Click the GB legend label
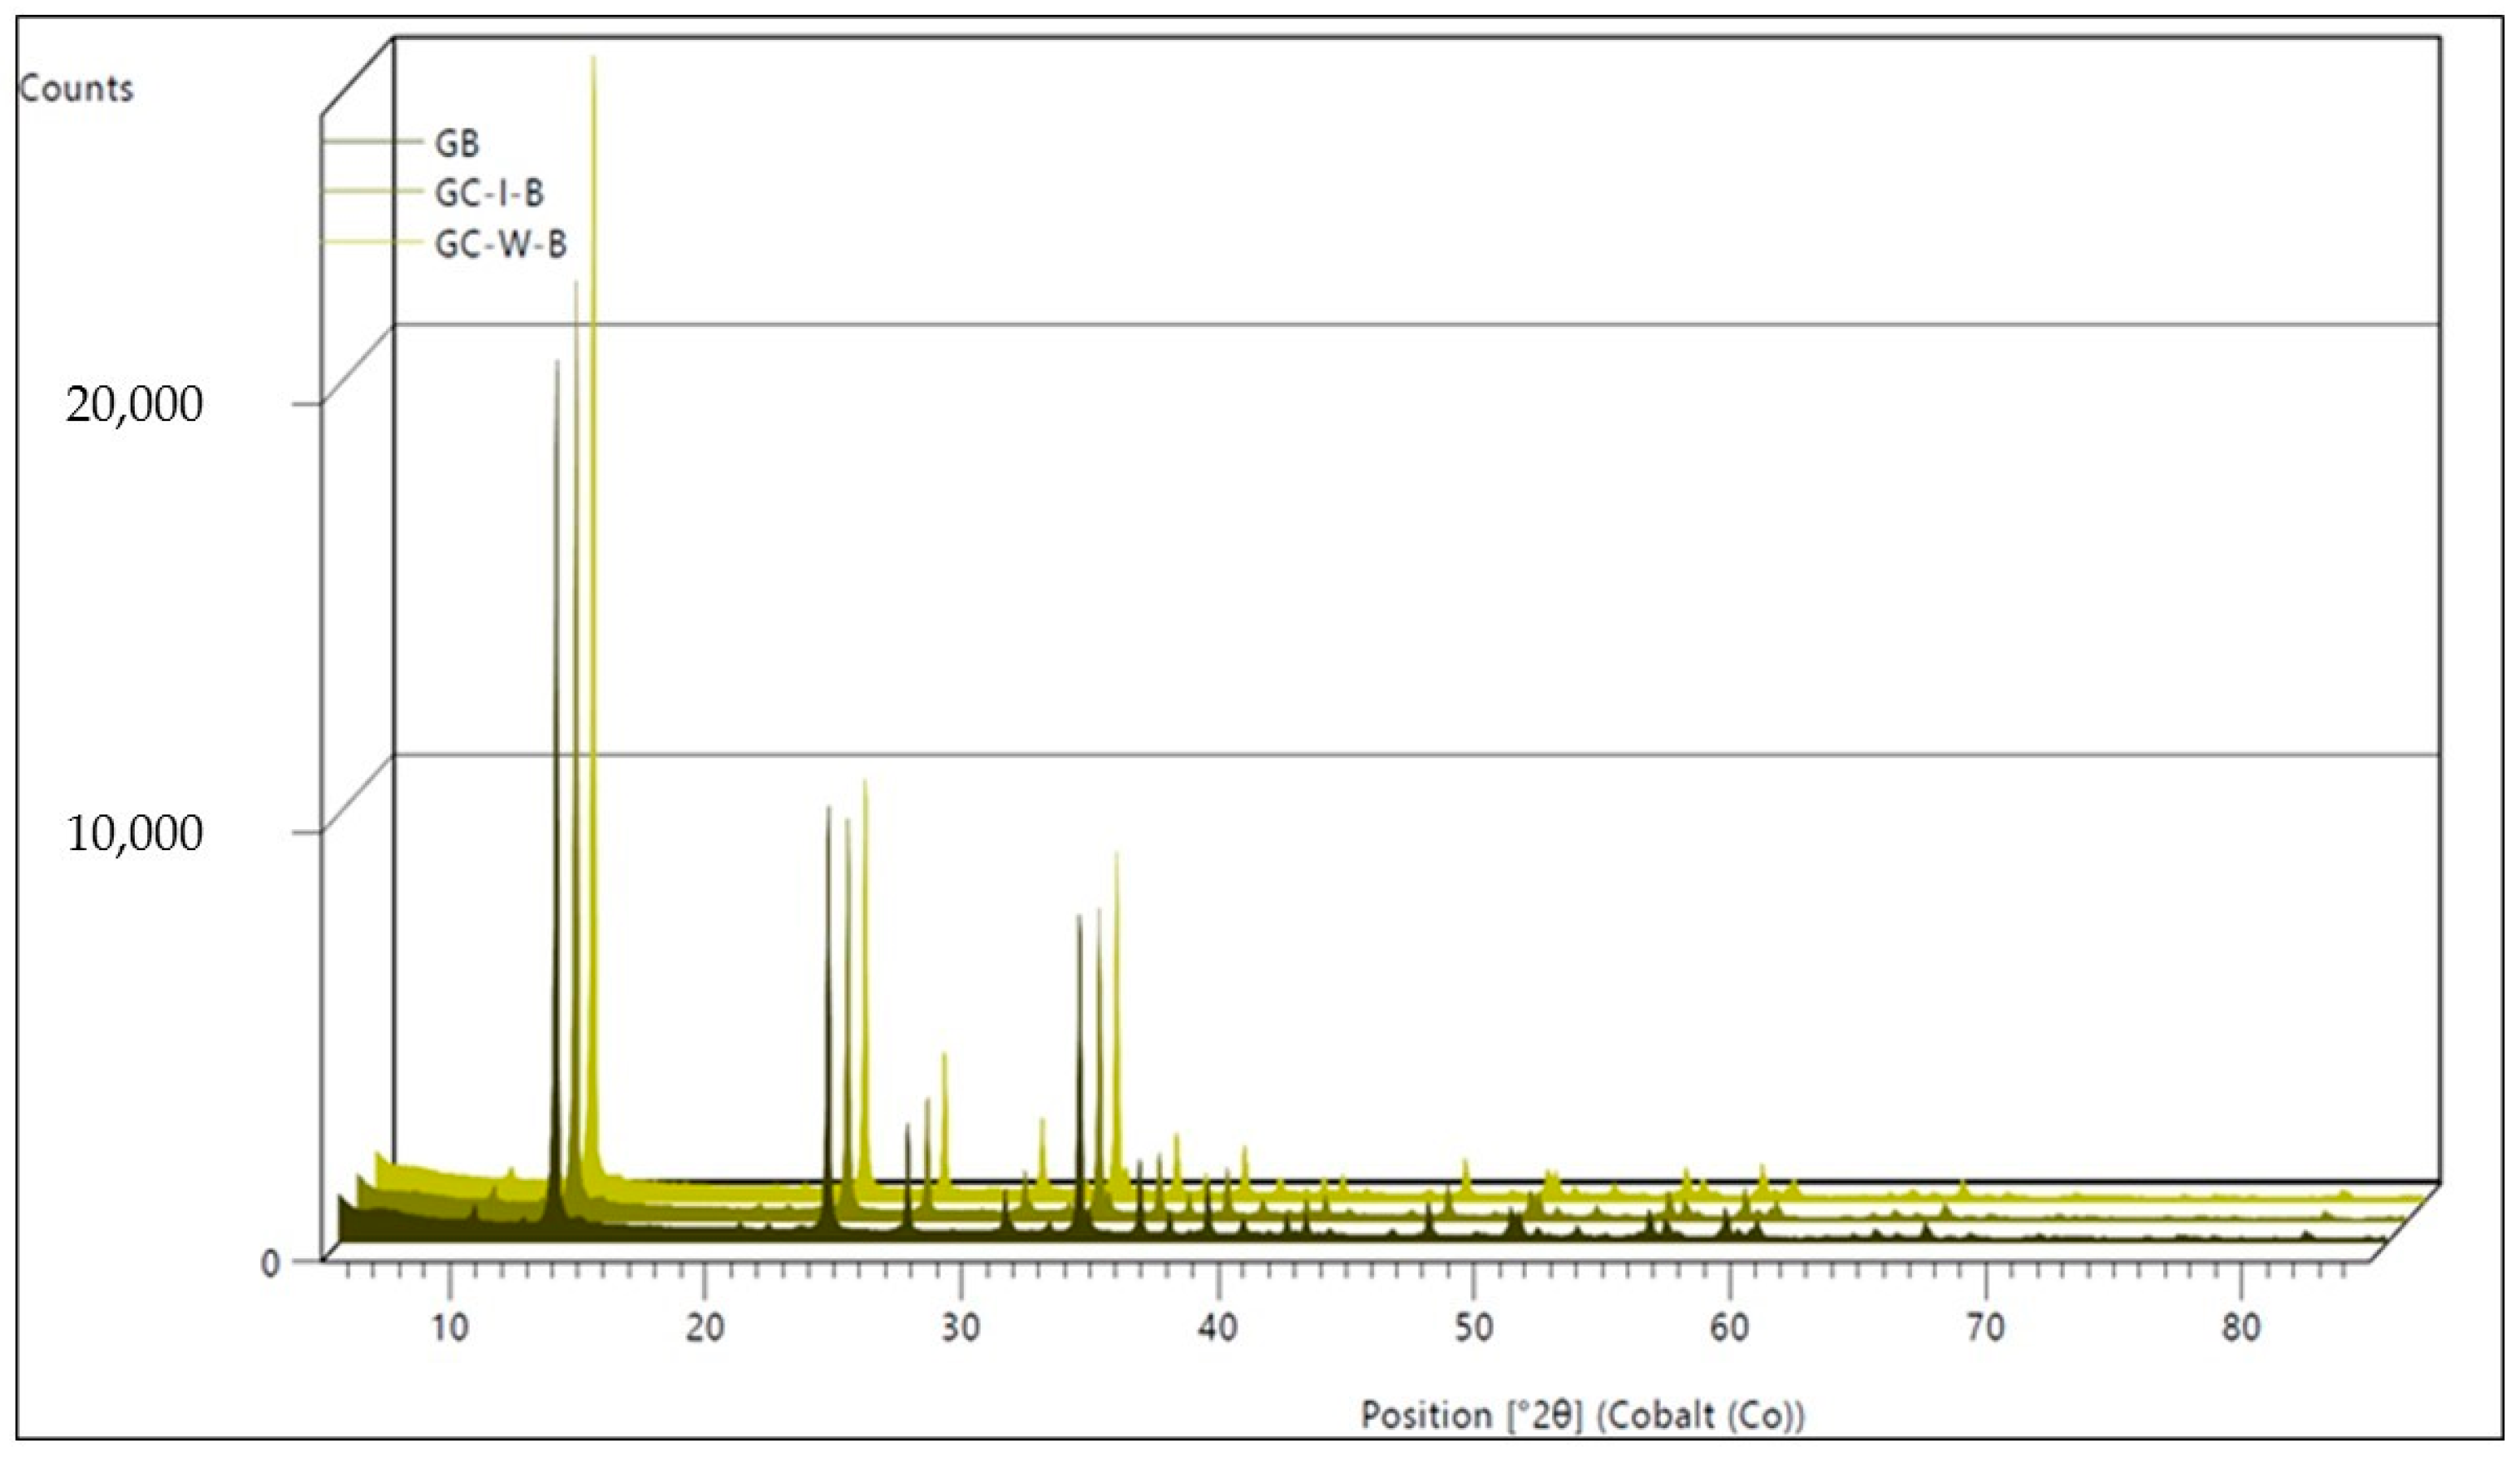This screenshot has height=1458, width=2520. (457, 144)
